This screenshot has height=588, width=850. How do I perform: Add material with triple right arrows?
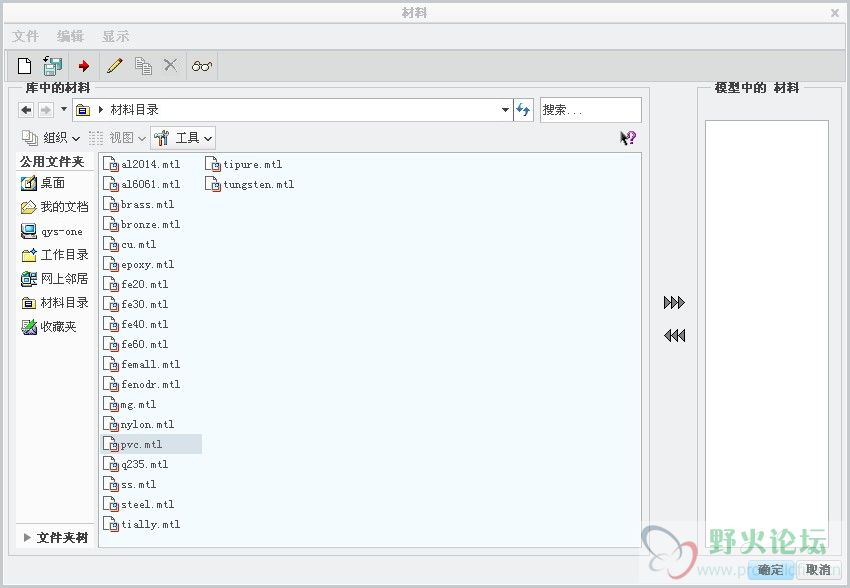coord(674,302)
